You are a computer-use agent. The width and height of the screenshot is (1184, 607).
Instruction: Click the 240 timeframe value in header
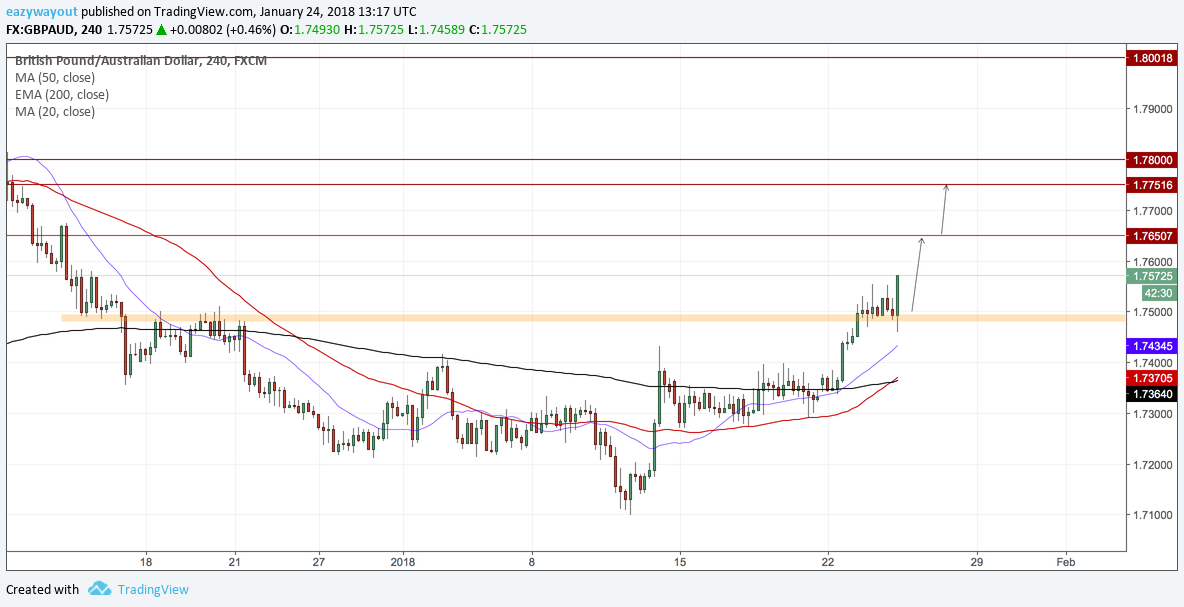coord(93,29)
